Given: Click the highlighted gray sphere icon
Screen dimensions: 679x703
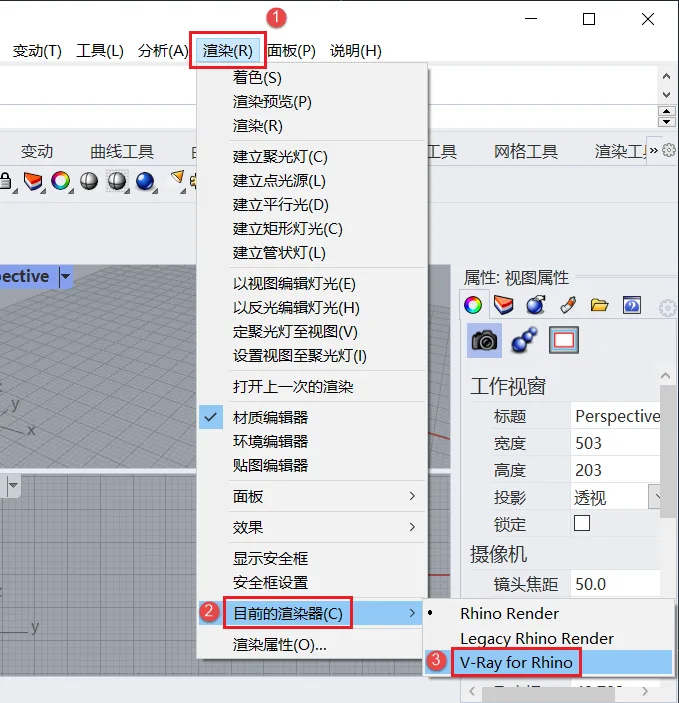Looking at the screenshot, I should pos(117,181).
